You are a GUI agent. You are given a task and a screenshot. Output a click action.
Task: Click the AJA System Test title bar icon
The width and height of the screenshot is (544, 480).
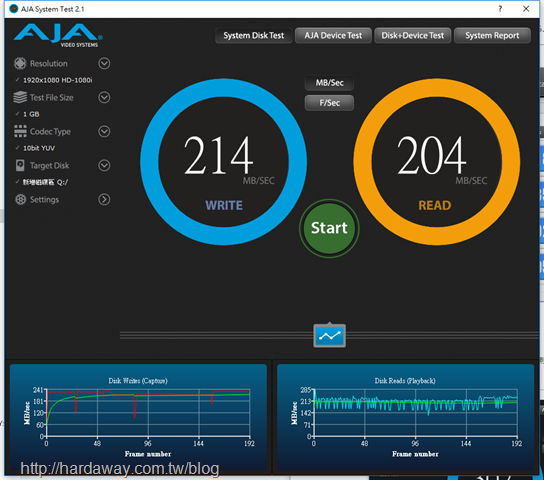coord(14,9)
